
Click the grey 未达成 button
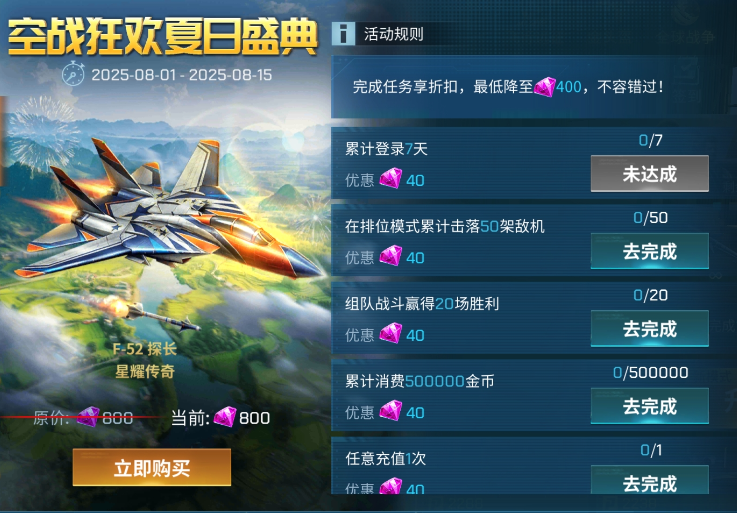pyautogui.click(x=650, y=174)
